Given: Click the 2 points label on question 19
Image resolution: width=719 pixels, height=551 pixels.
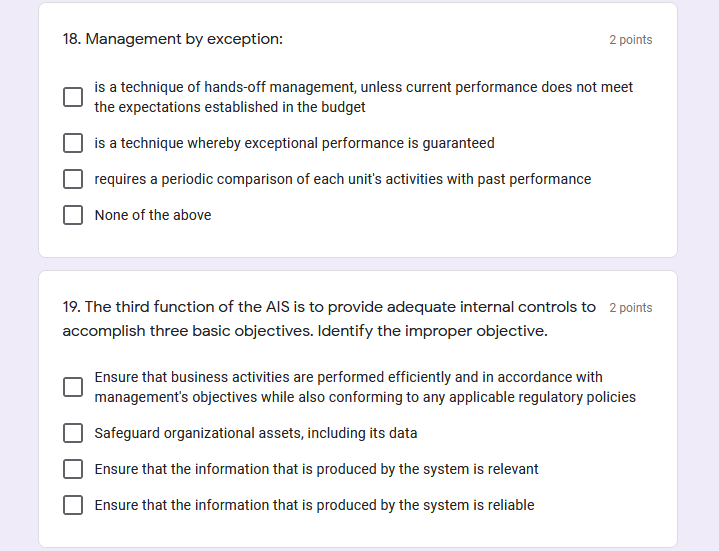Looking at the screenshot, I should pyautogui.click(x=630, y=308).
